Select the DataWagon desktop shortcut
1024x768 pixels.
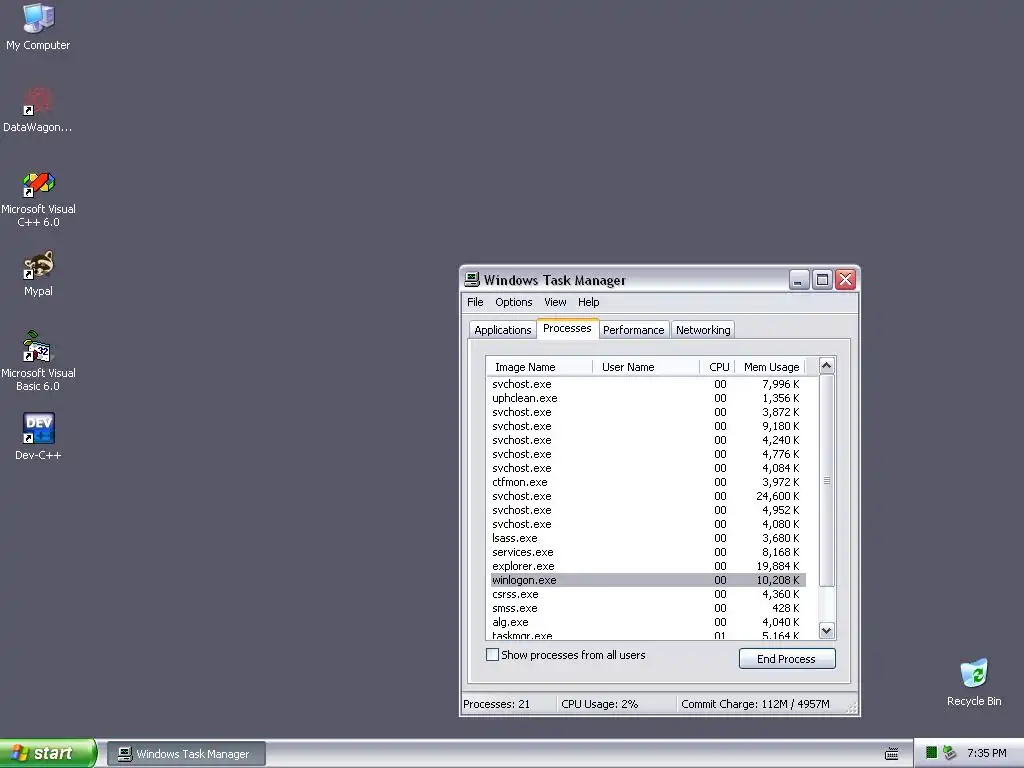[x=38, y=110]
